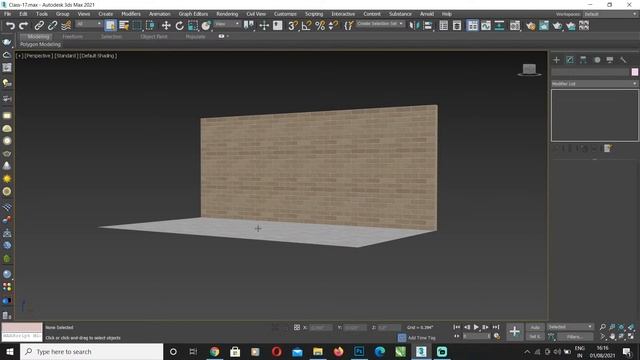This screenshot has width=640, height=360.
Task: Switch to the Populate ribbon tab
Action: [x=196, y=36]
